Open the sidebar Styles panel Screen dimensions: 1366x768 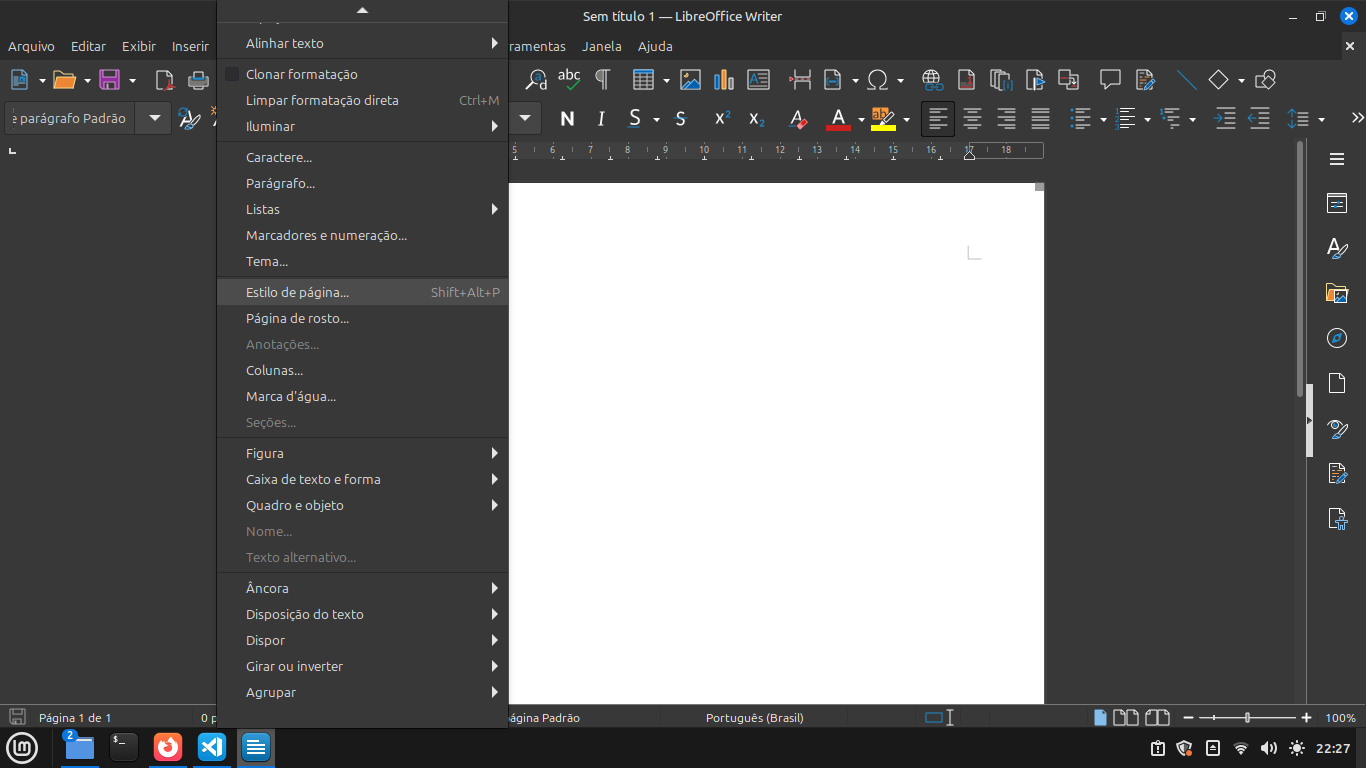click(1337, 249)
